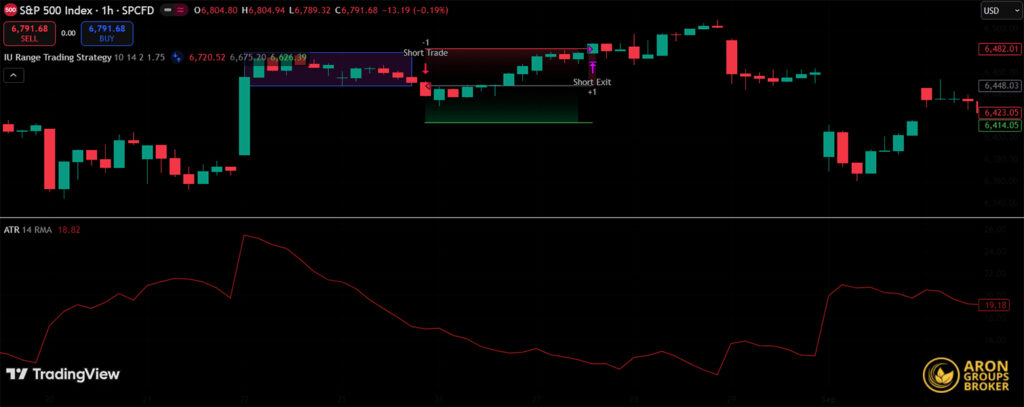Click the green 6,414.05 price axis label
The height and width of the screenshot is (407, 1024).
pos(1000,125)
